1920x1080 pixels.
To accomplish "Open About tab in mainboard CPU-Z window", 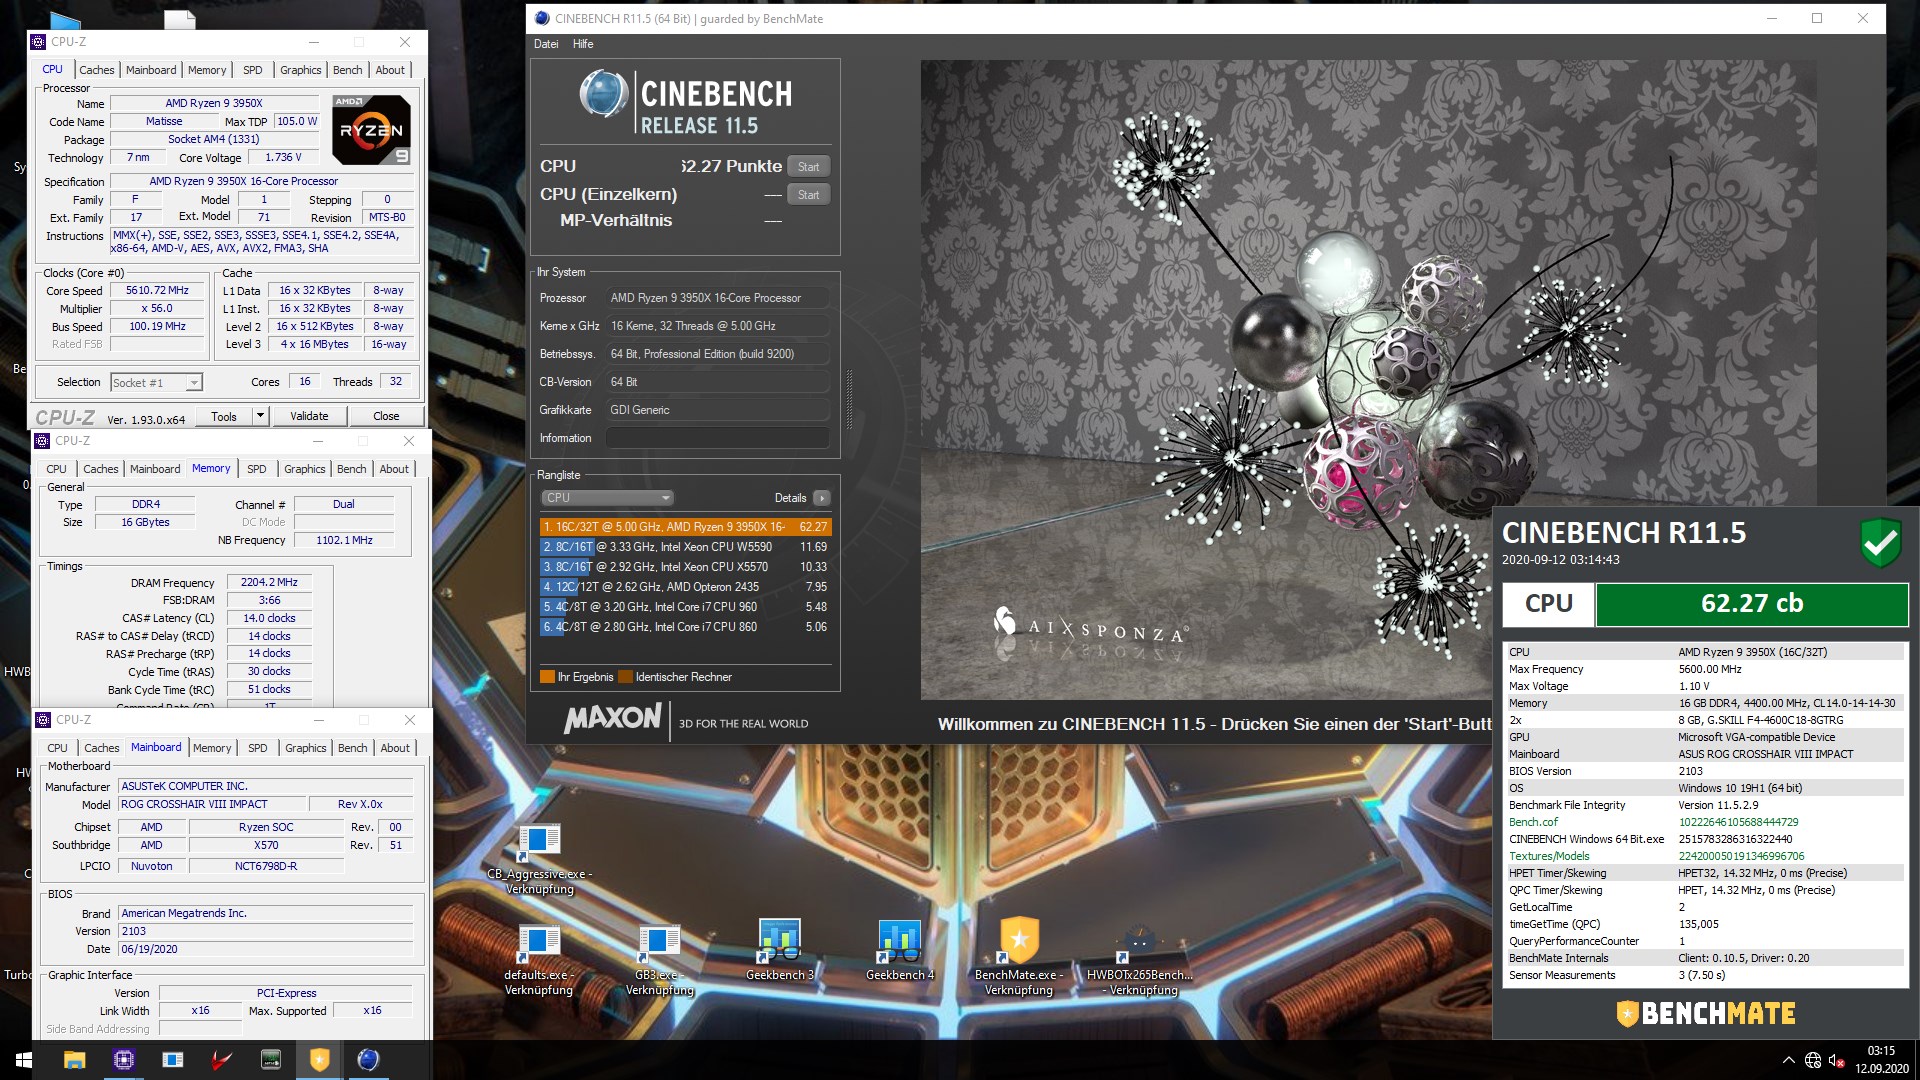I will click(x=395, y=748).
